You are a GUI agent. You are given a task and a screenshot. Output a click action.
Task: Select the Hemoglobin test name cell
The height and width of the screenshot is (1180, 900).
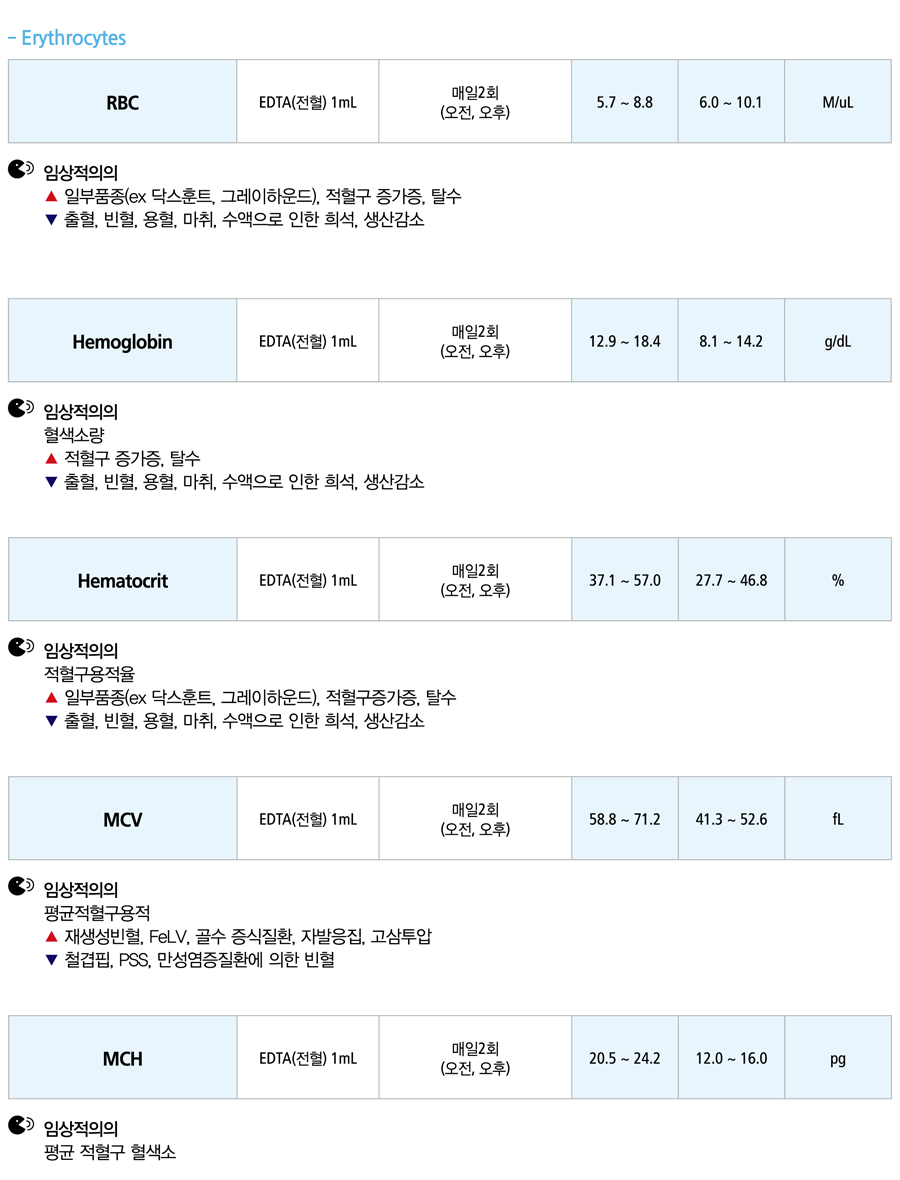click(123, 341)
